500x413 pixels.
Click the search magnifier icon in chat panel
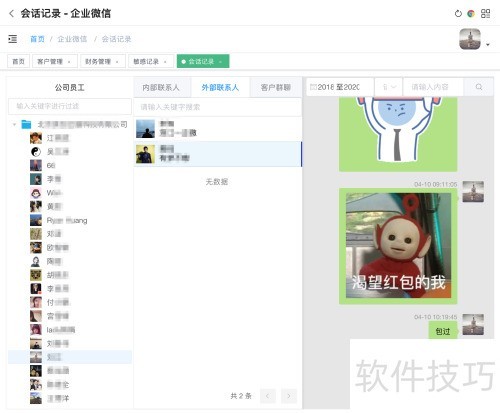click(479, 87)
